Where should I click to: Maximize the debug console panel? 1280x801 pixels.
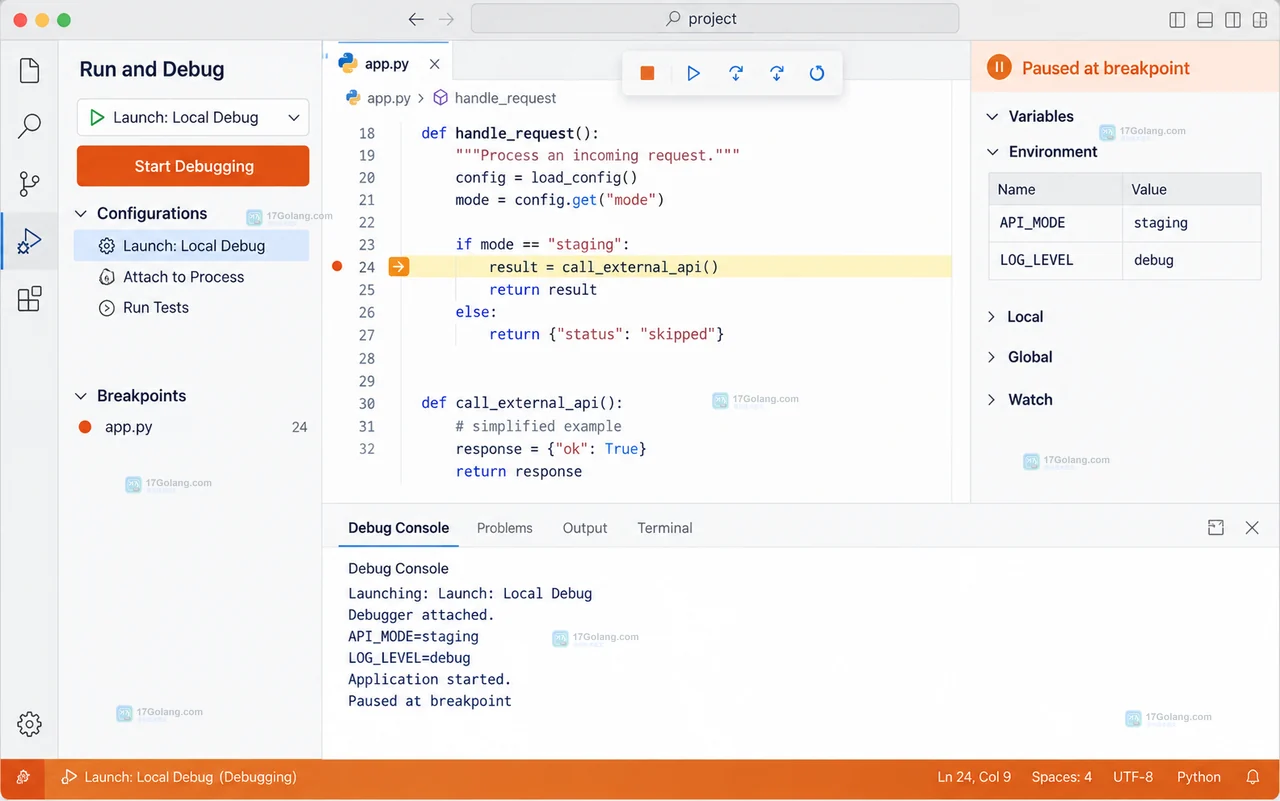[x=1216, y=528]
